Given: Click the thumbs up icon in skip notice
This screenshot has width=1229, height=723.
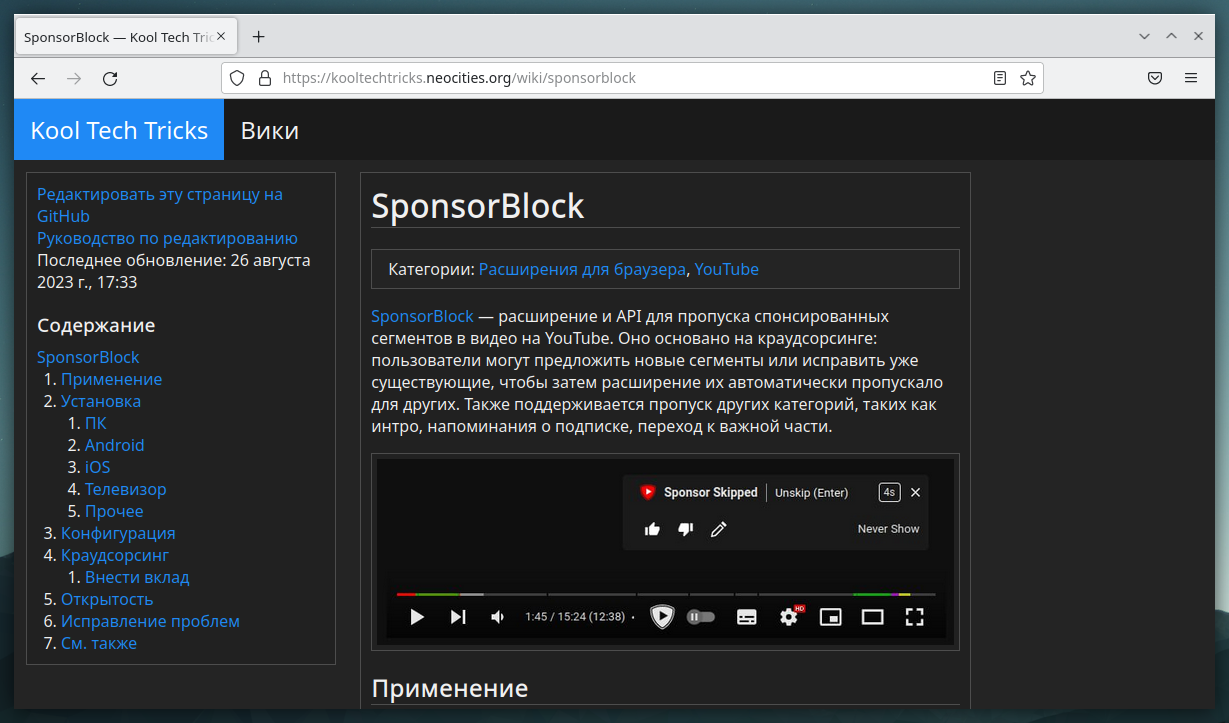Looking at the screenshot, I should pos(652,529).
